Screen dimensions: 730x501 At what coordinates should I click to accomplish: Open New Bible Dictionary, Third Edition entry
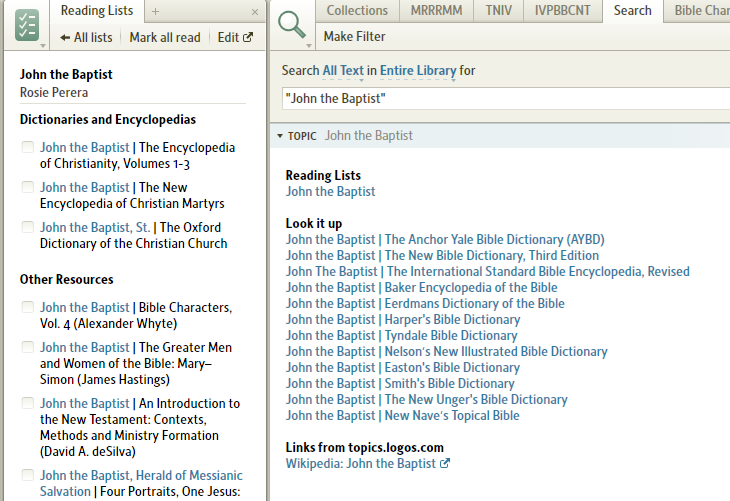(442, 256)
